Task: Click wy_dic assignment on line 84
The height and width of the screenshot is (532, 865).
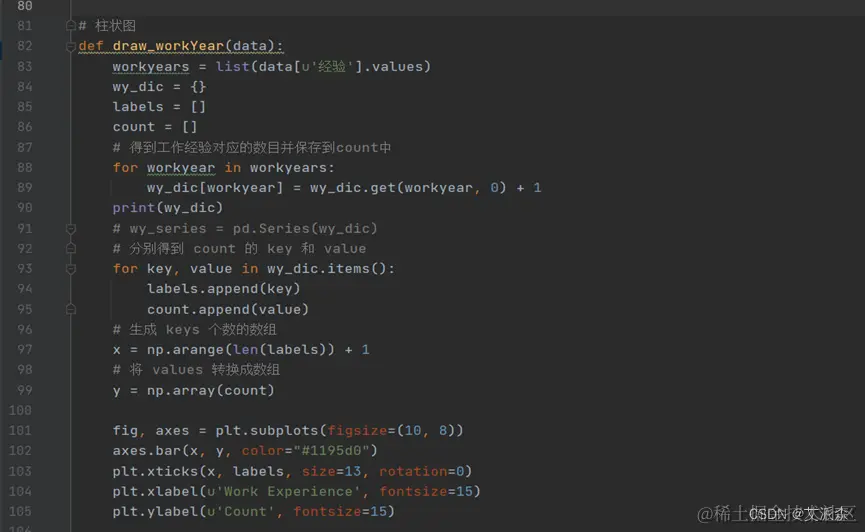Action: 159,87
